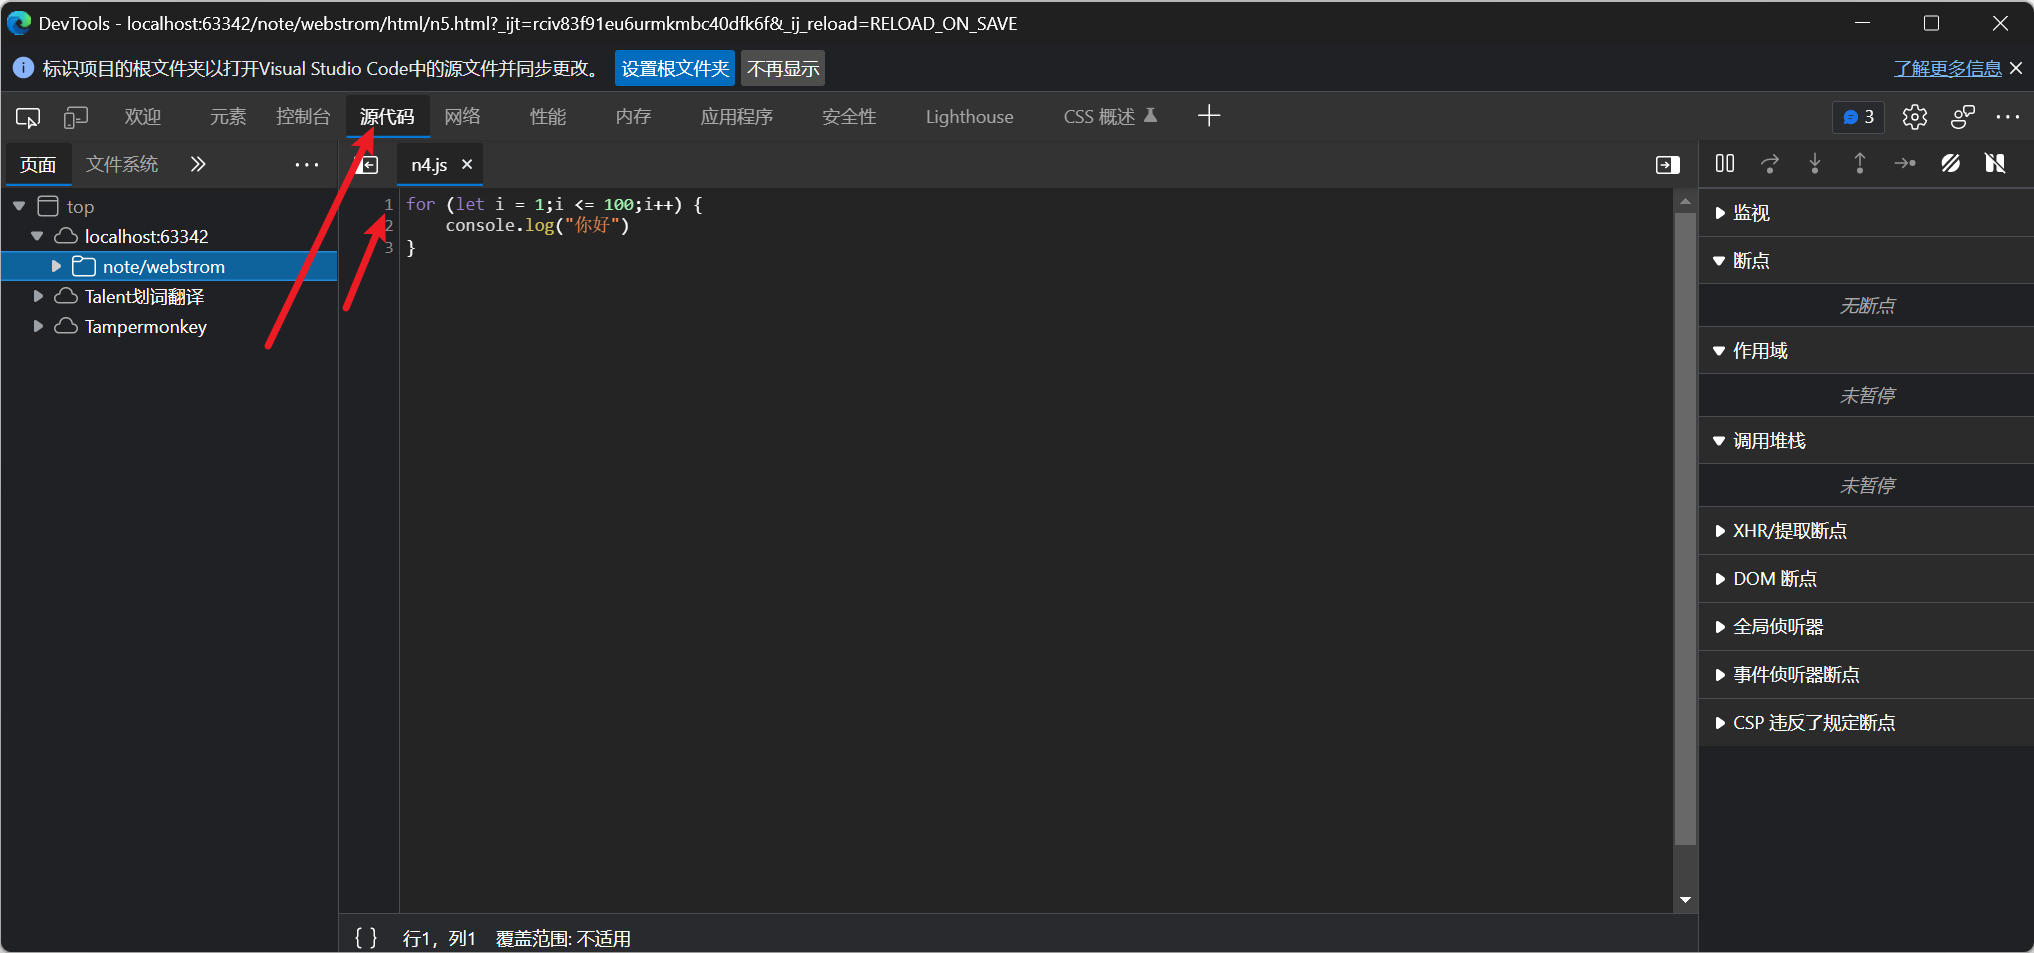The image size is (2034, 953).
Task: Add a new tool tab with plus
Action: [1209, 116]
